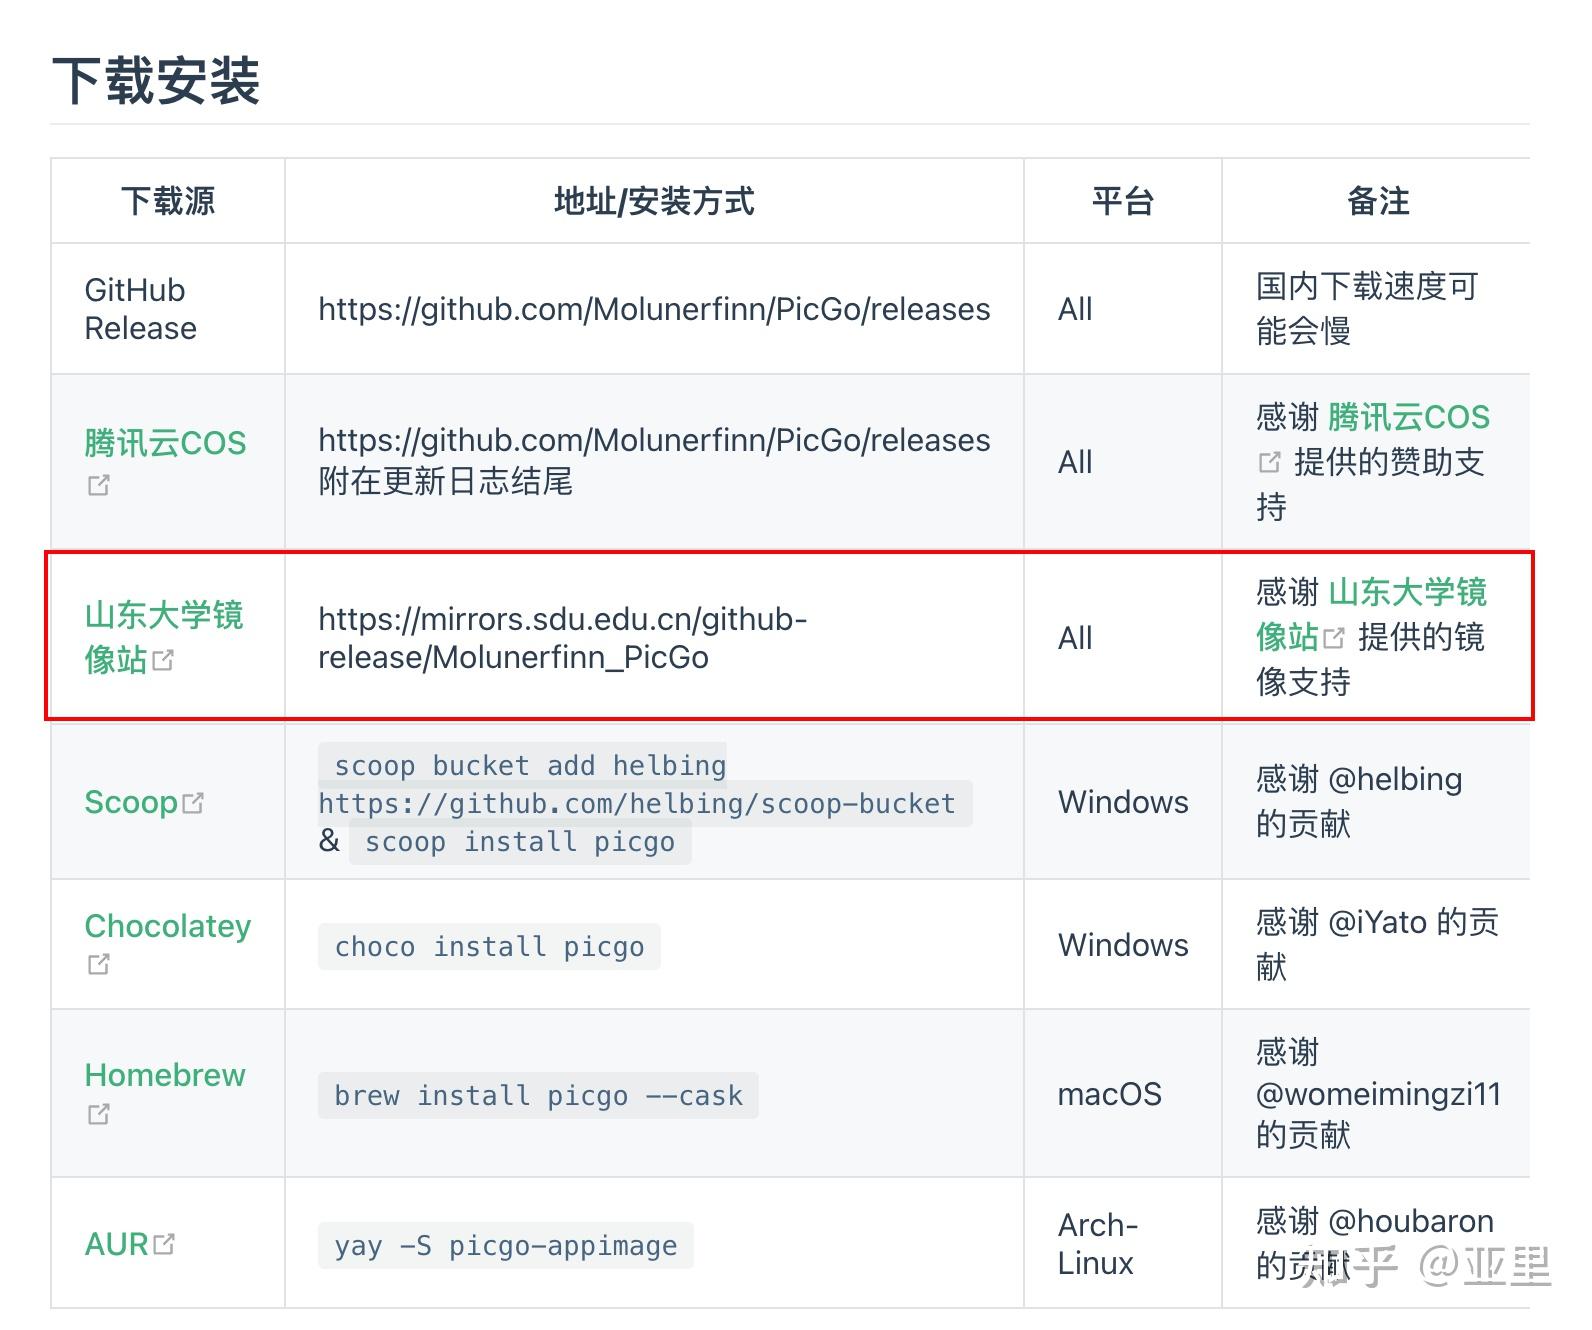This screenshot has height=1330, width=1592.
Task: Open the Homebrew link
Action: [165, 1075]
